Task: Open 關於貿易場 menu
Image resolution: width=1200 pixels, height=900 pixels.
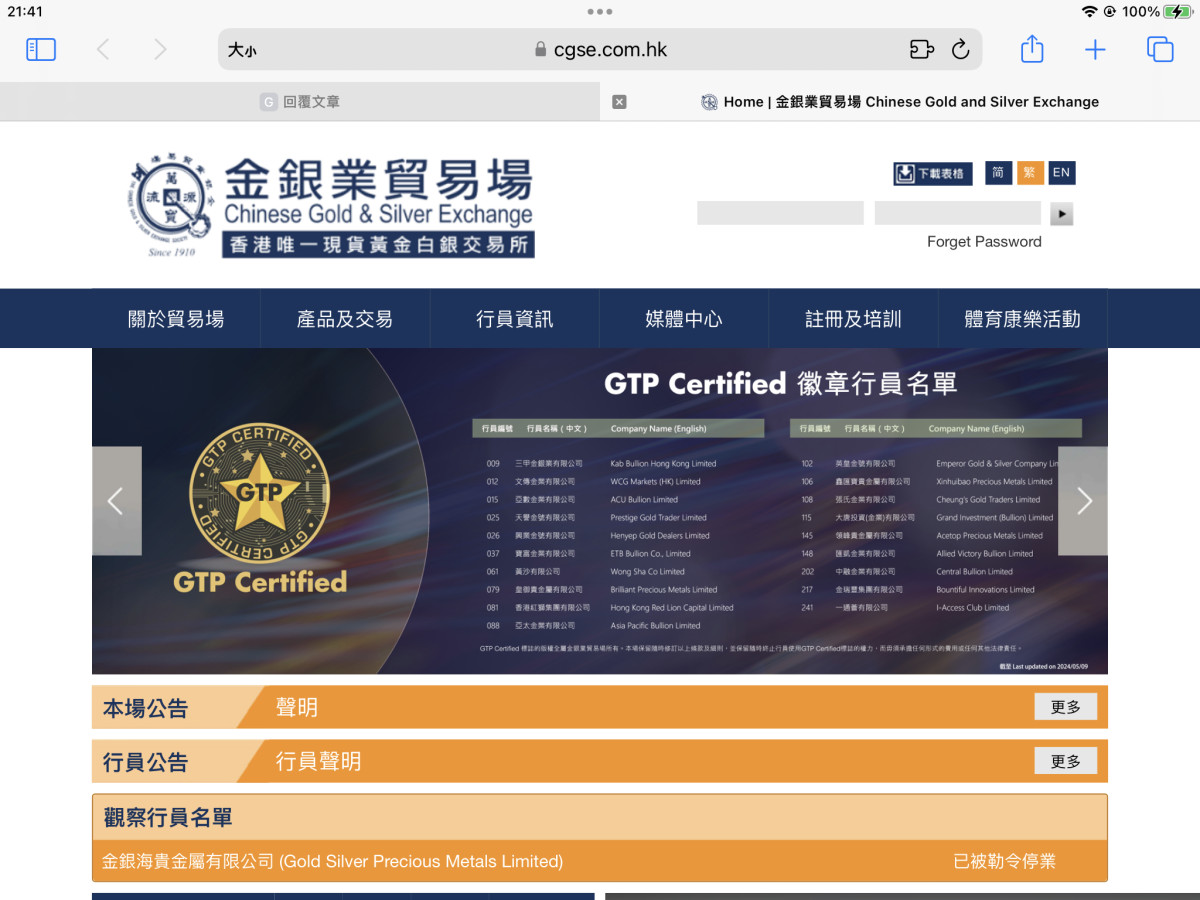Action: (176, 319)
